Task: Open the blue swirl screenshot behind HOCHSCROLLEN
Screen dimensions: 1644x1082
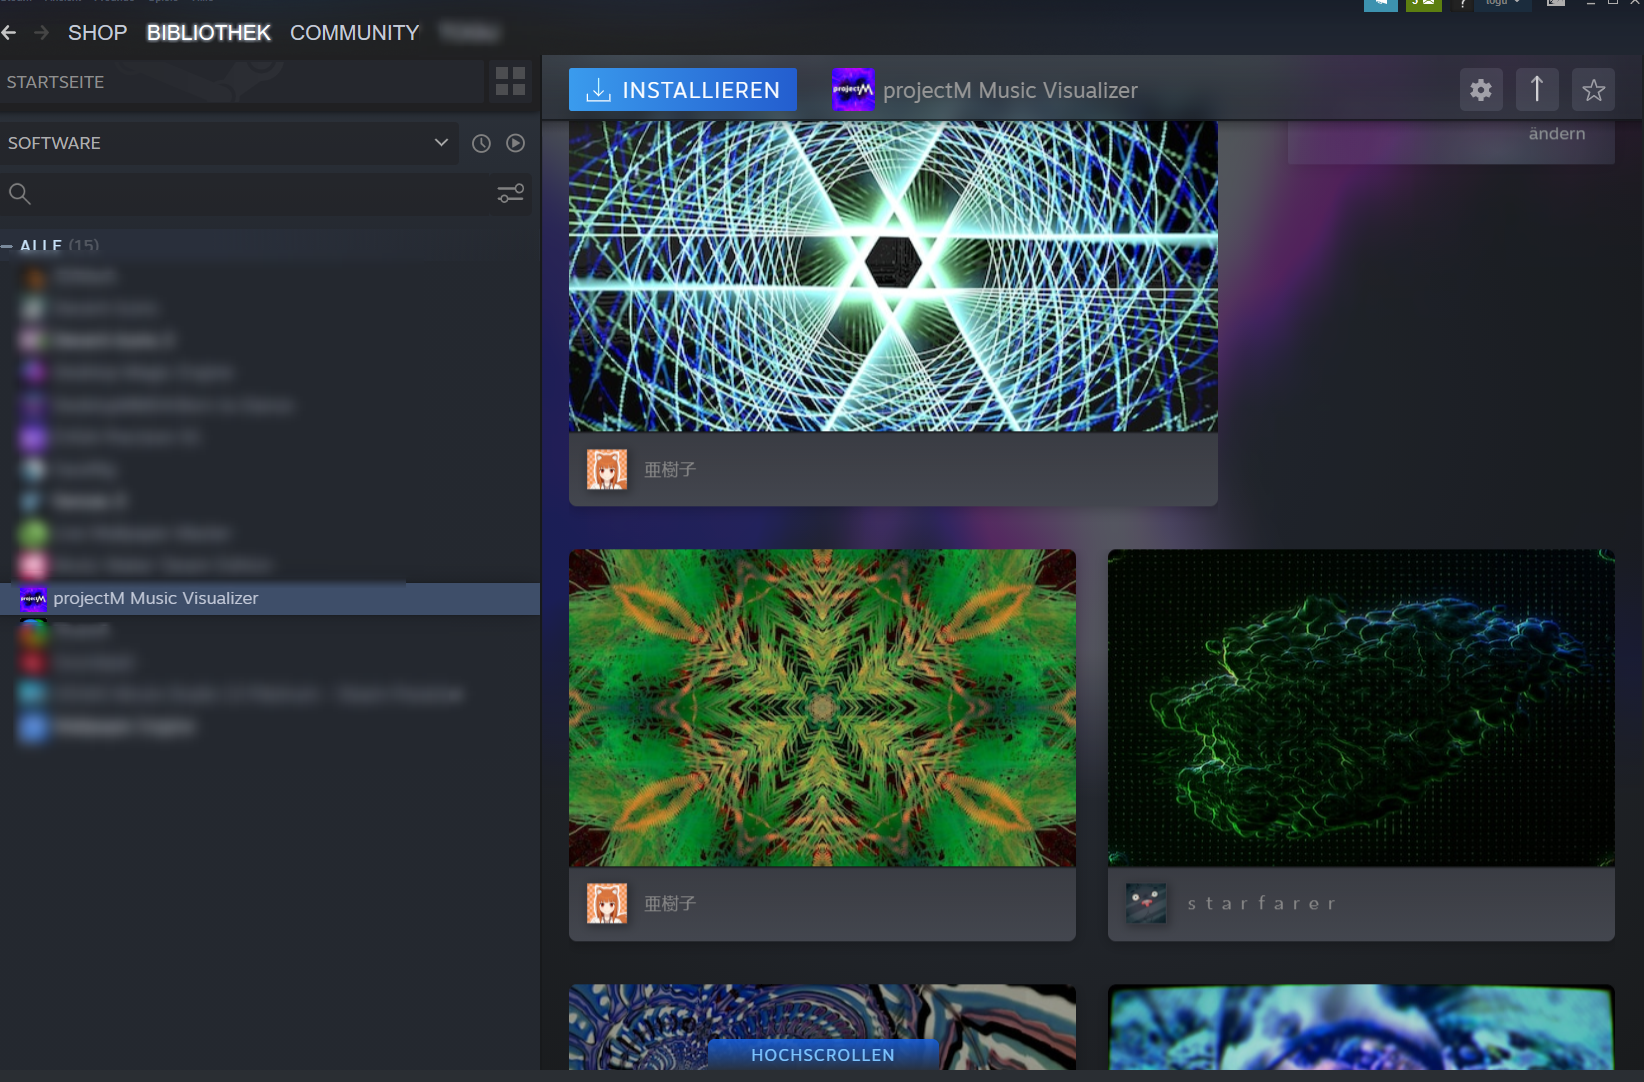Action: tap(822, 1027)
